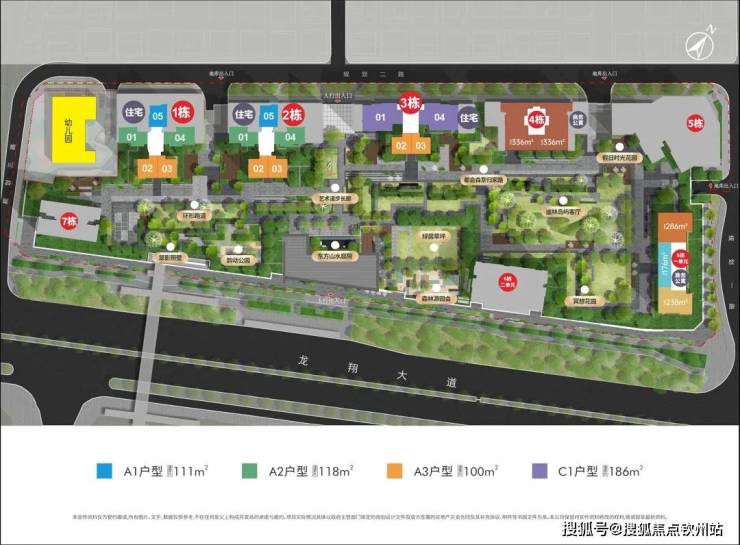
Task: Click the red 3栋 building badge
Action: point(410,102)
